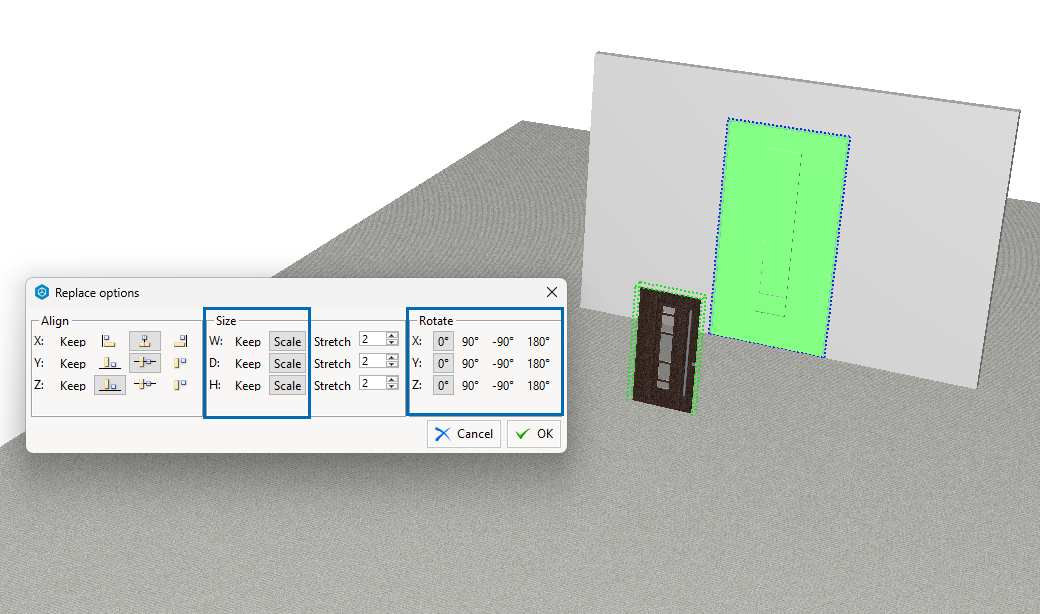Confirm replacement with OK button
The width and height of the screenshot is (1040, 614).
[x=534, y=434]
